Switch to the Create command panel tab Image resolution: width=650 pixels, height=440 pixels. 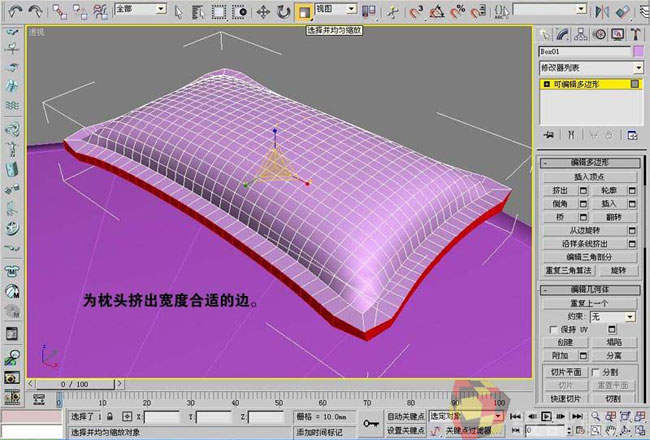click(545, 34)
